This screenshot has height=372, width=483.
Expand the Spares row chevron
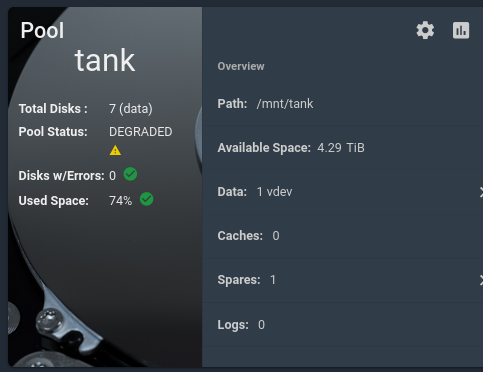[481, 280]
